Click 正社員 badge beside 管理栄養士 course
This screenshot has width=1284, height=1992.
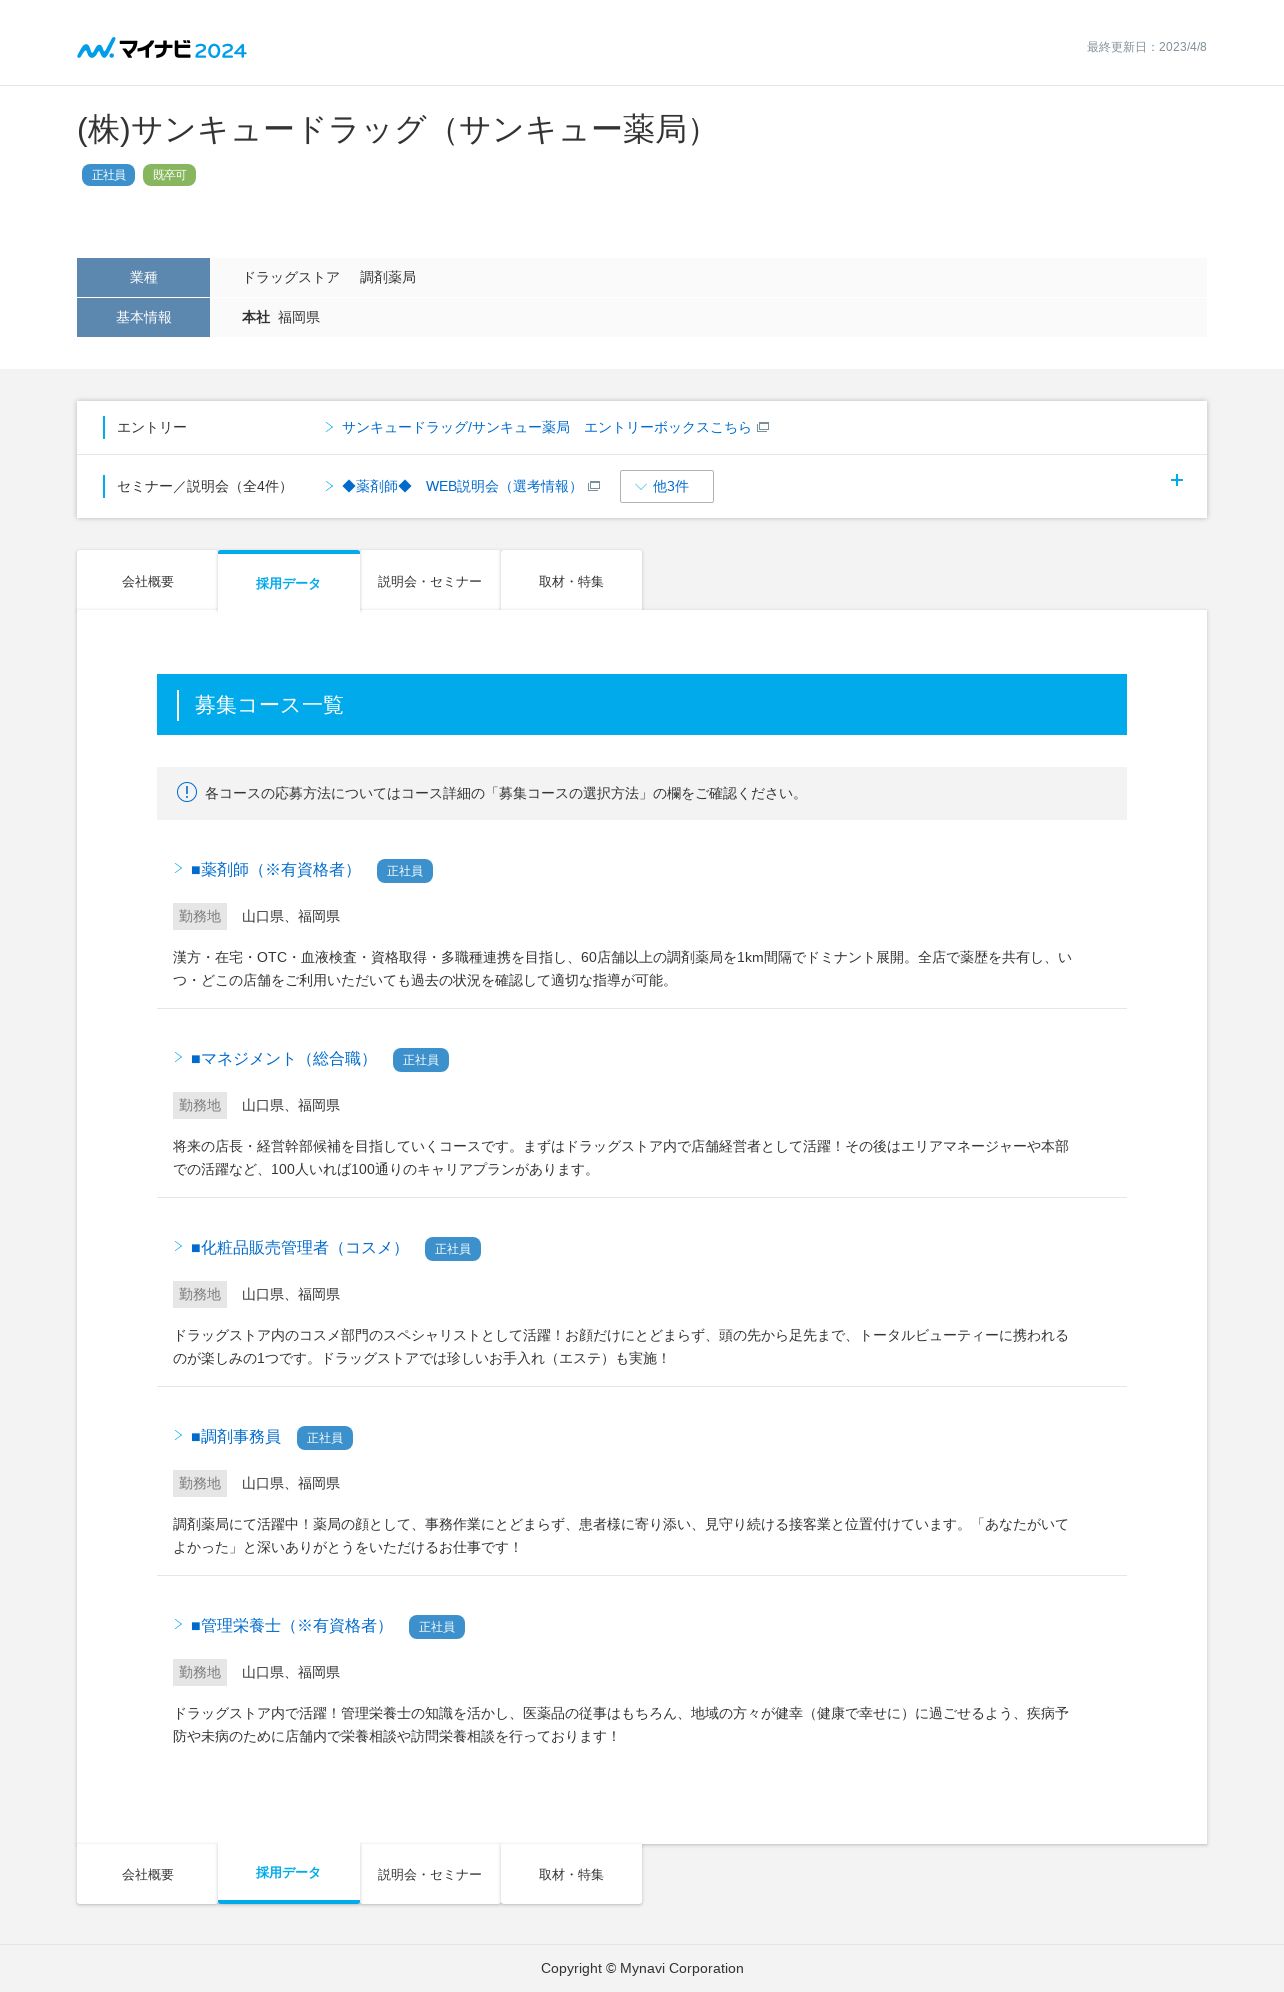click(437, 1627)
